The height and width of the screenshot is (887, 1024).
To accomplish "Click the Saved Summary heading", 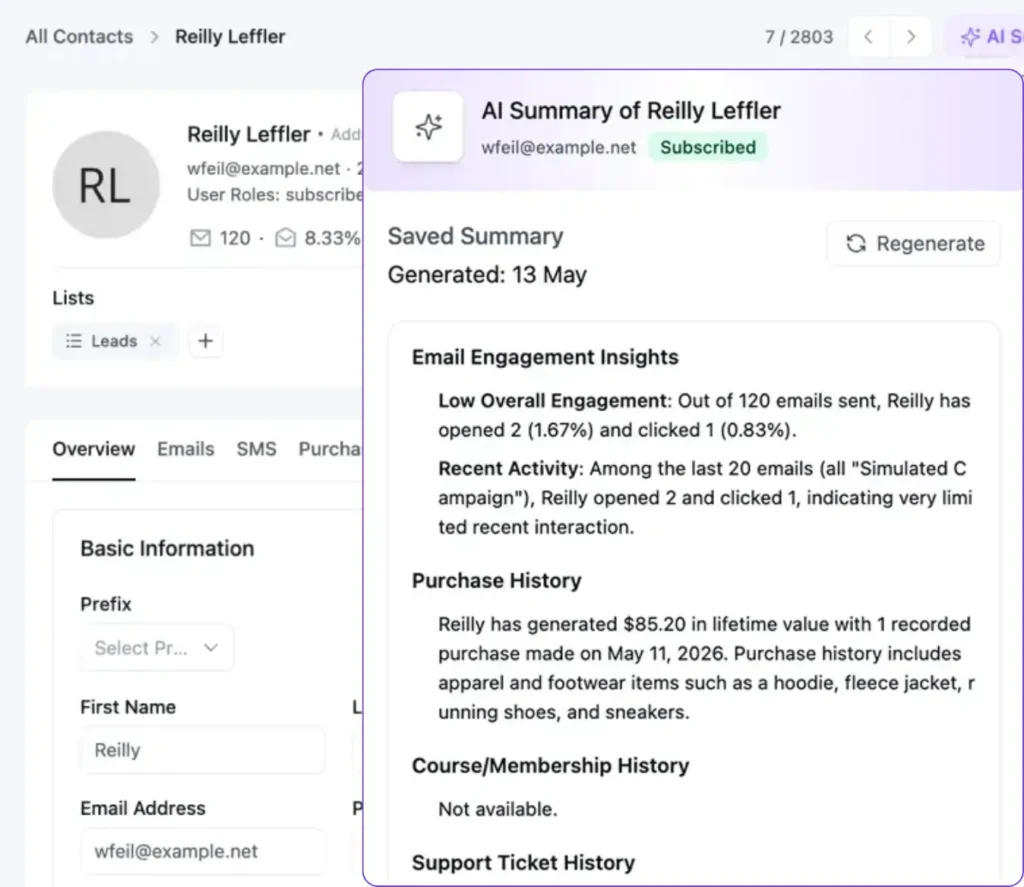I will click(x=475, y=236).
